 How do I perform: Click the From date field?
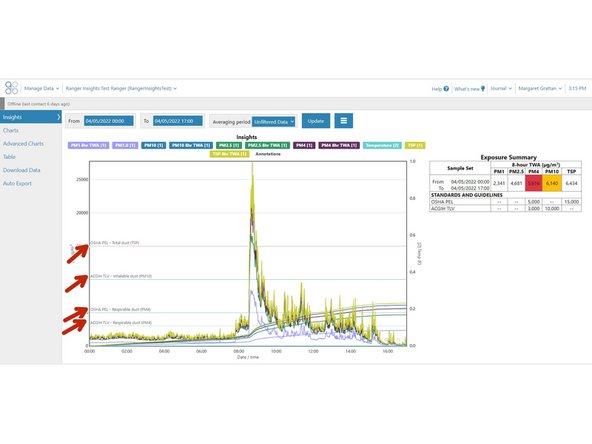coord(109,121)
